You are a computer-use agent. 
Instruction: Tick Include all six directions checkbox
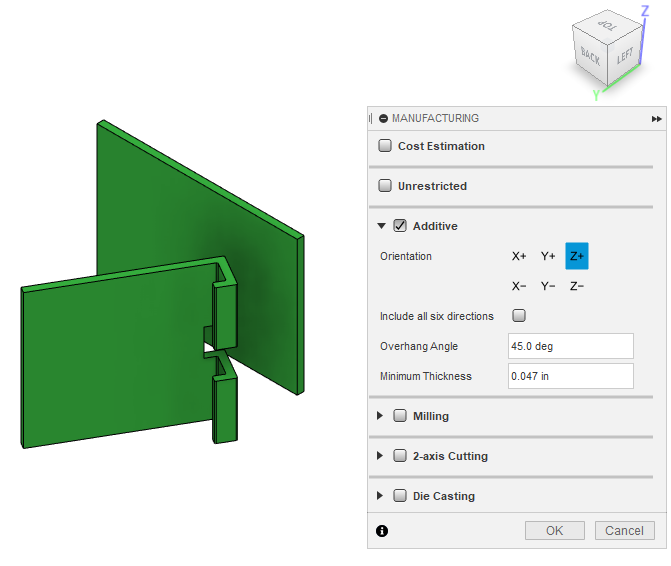pos(519,315)
